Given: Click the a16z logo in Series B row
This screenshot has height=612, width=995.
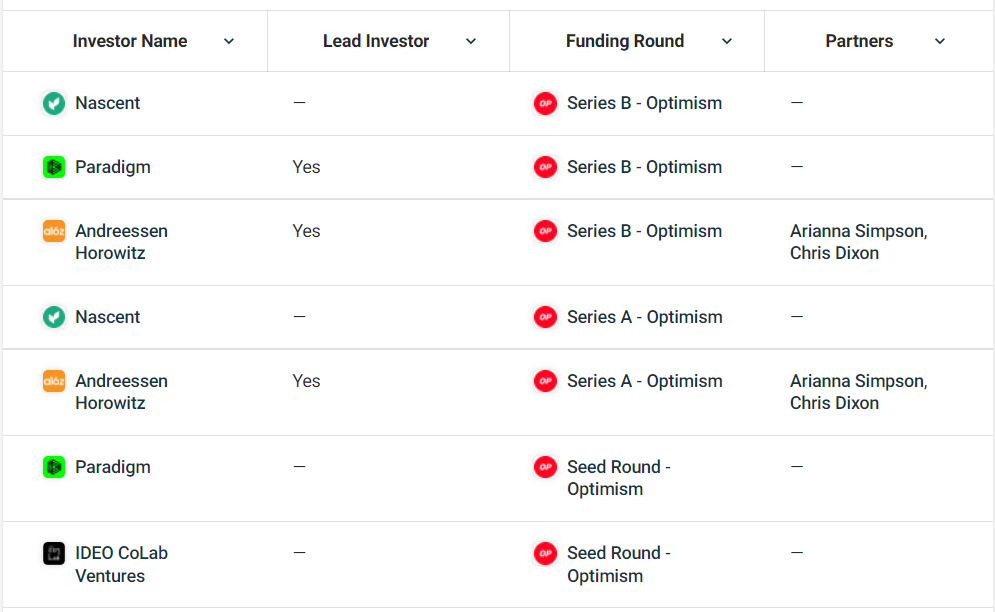Looking at the screenshot, I should pyautogui.click(x=54, y=231).
